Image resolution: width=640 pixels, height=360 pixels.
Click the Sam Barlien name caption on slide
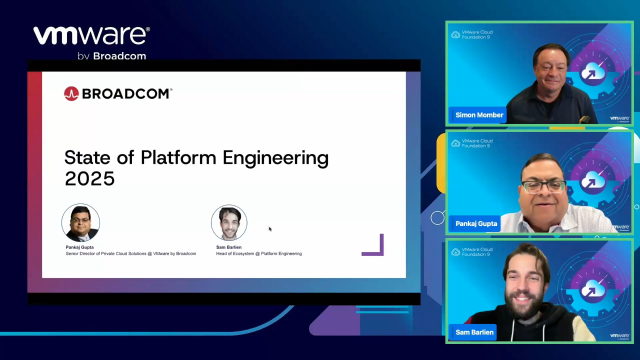(x=229, y=247)
